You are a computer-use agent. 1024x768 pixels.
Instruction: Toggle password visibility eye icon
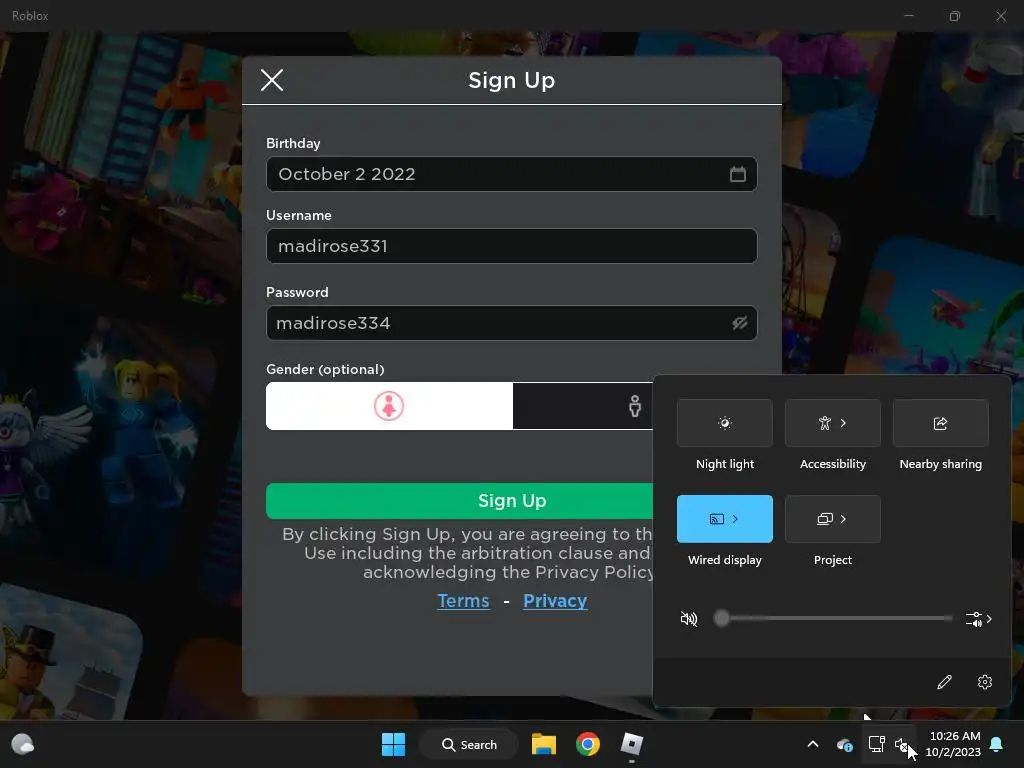pos(739,323)
